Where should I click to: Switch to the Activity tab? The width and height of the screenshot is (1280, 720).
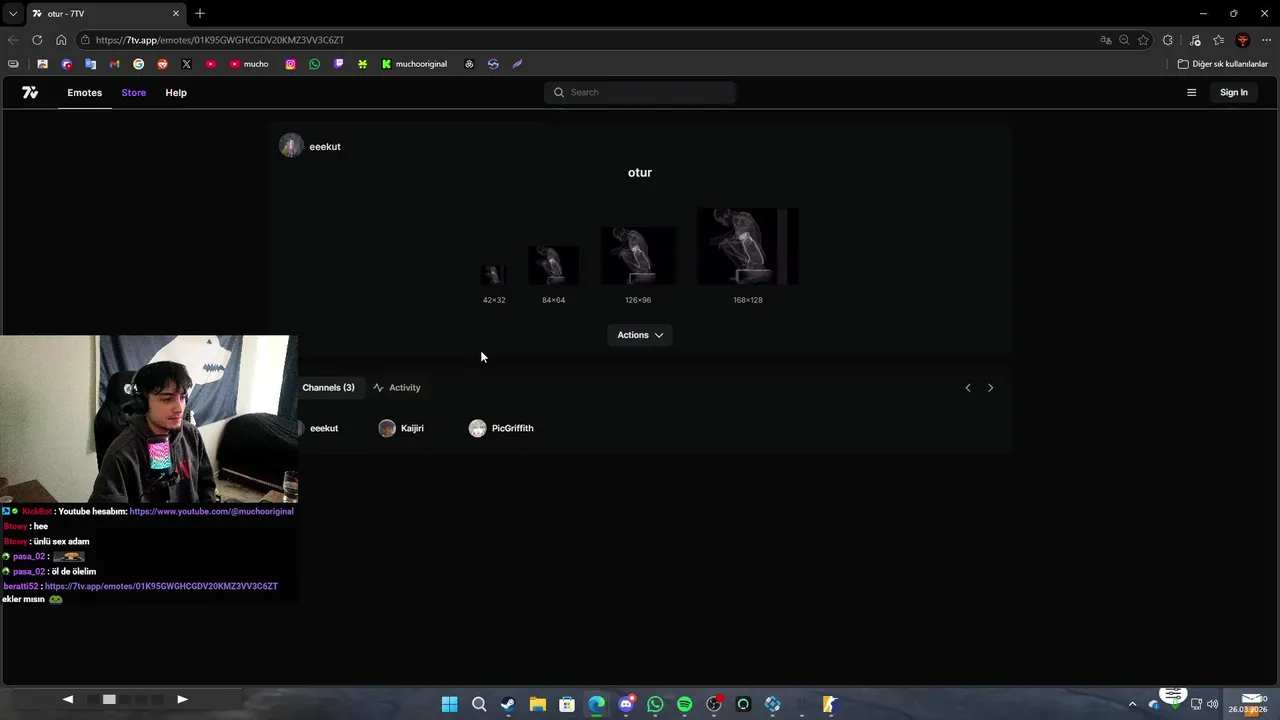tap(397, 387)
